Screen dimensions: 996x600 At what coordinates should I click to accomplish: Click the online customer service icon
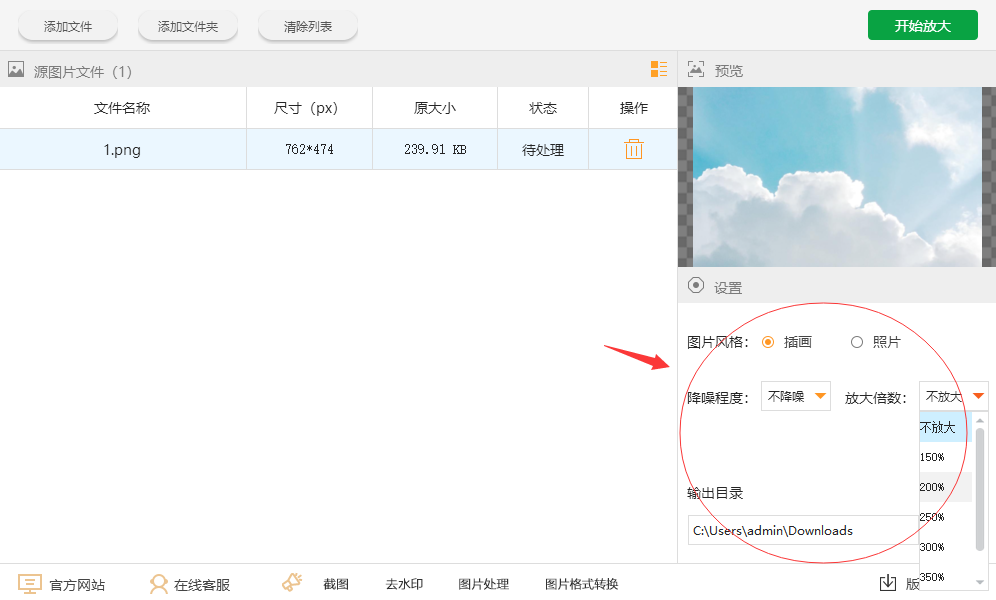pyautogui.click(x=158, y=584)
